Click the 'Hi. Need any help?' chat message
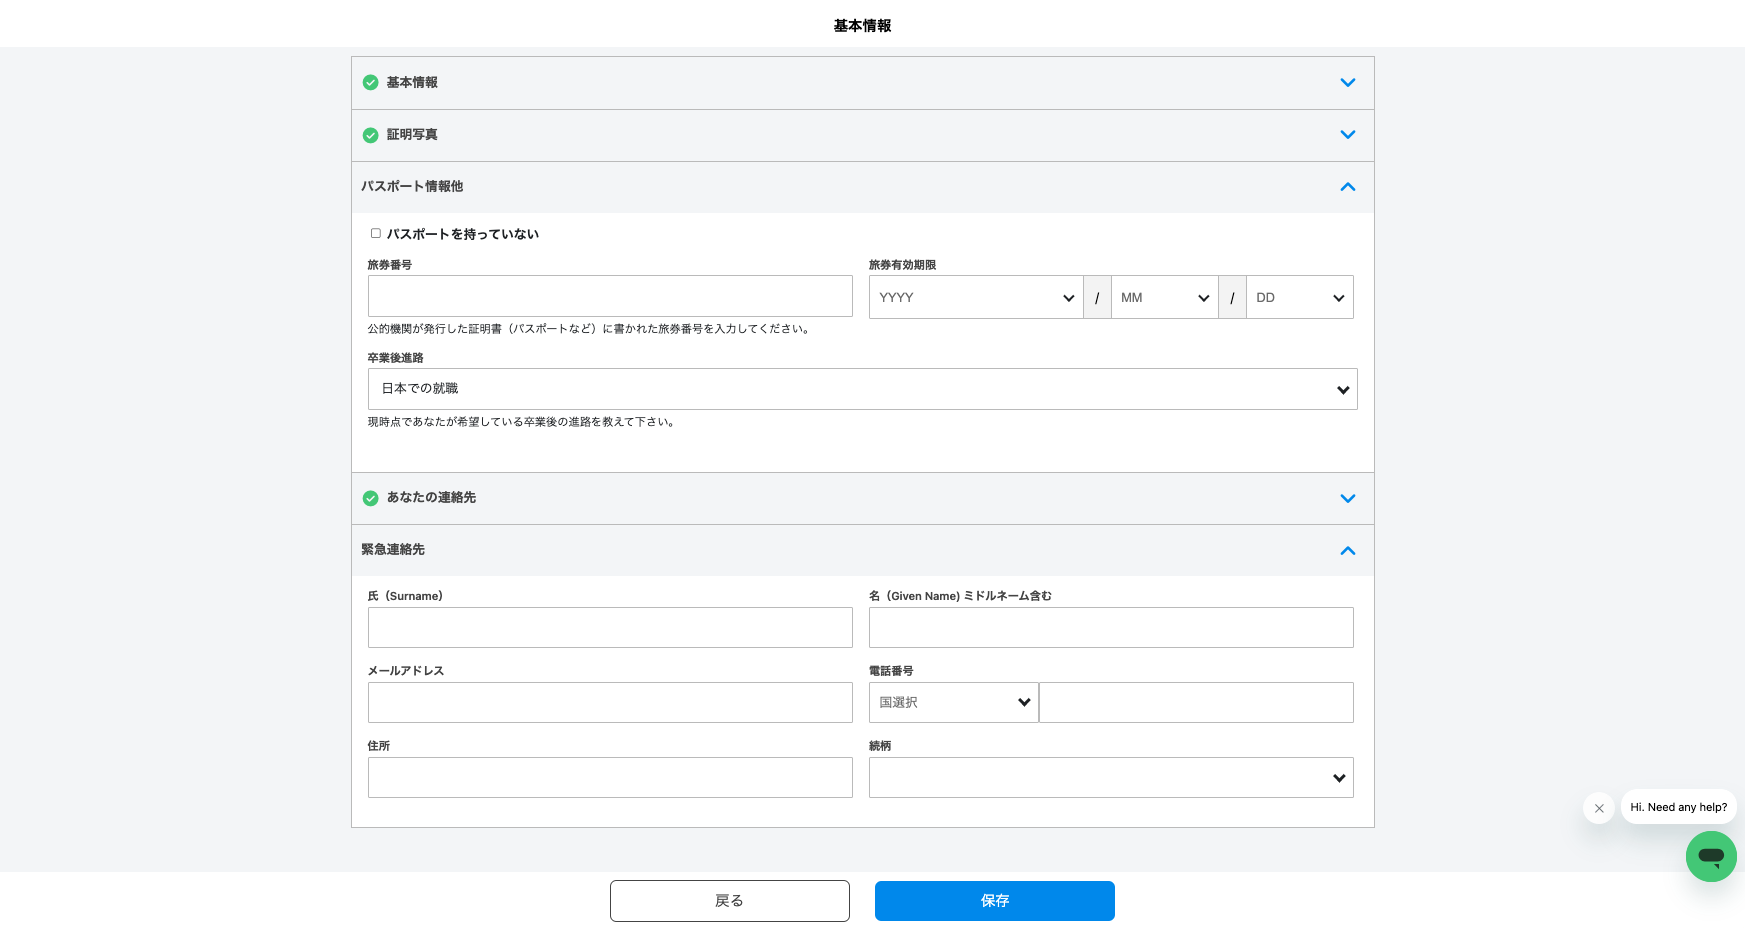 tap(1678, 807)
